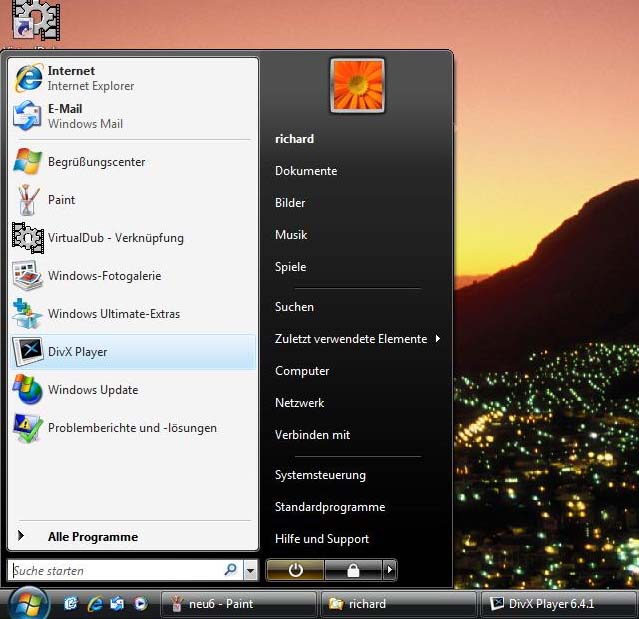639x619 pixels.
Task: Click Suchen in the Start menu
Action: (x=294, y=307)
